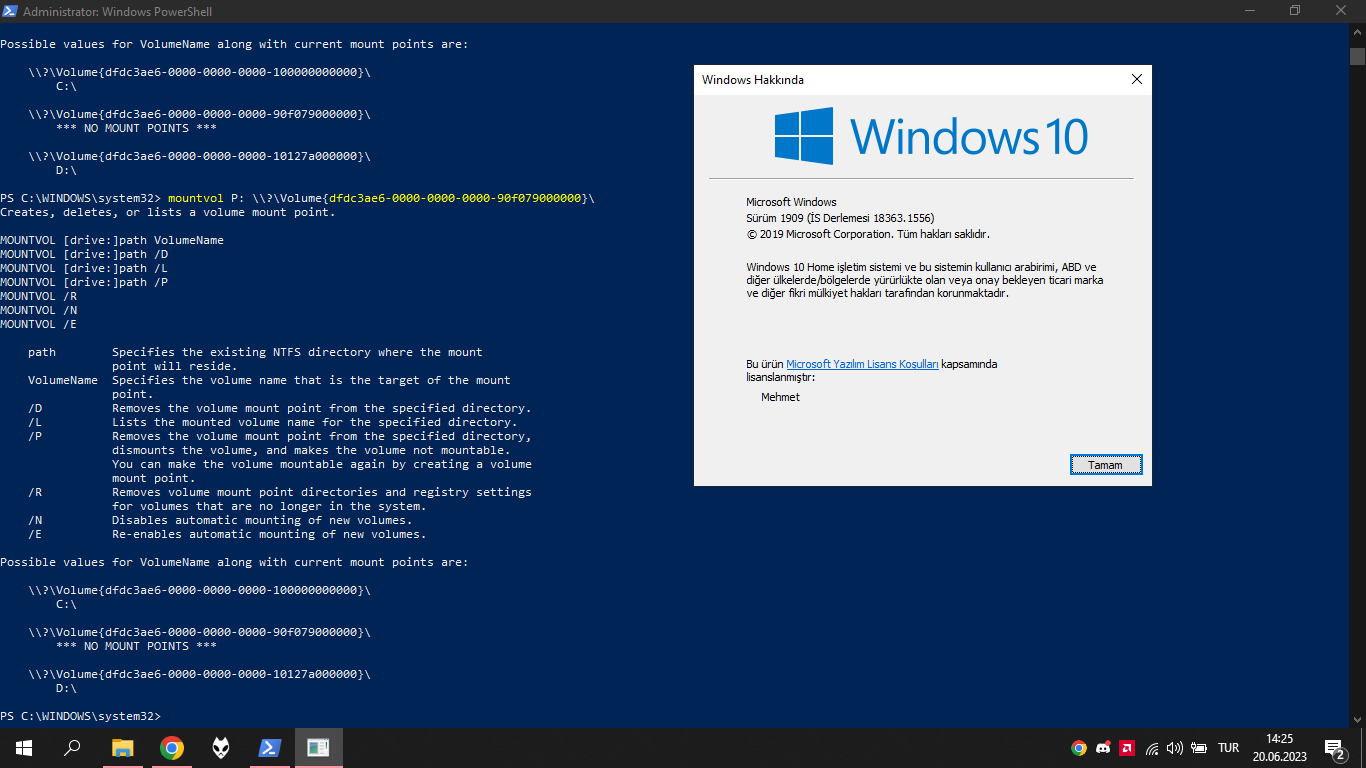The image size is (1366, 768).
Task: Open AMD software tray icon
Action: [1127, 747]
